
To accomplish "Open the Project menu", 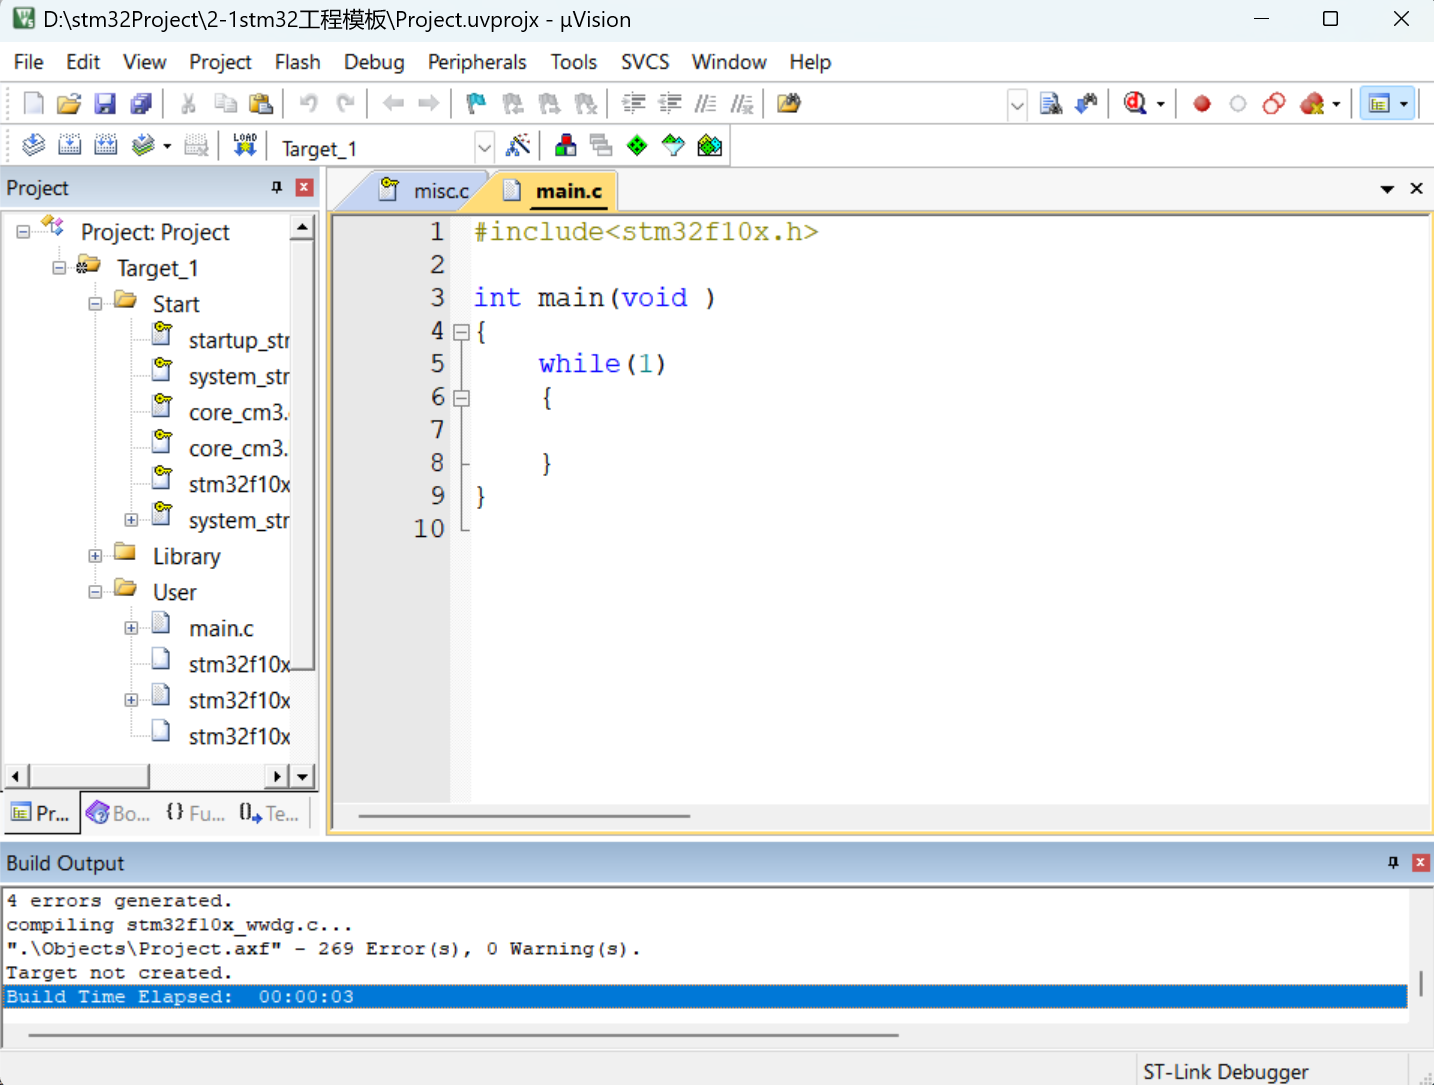I will [x=220, y=62].
